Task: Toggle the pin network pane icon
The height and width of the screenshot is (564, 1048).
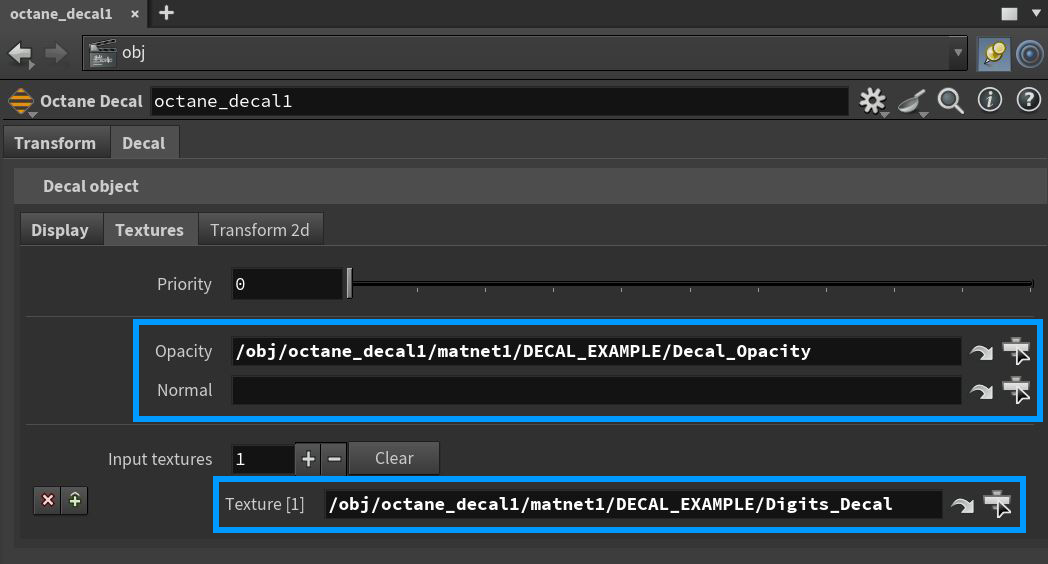Action: tap(993, 53)
